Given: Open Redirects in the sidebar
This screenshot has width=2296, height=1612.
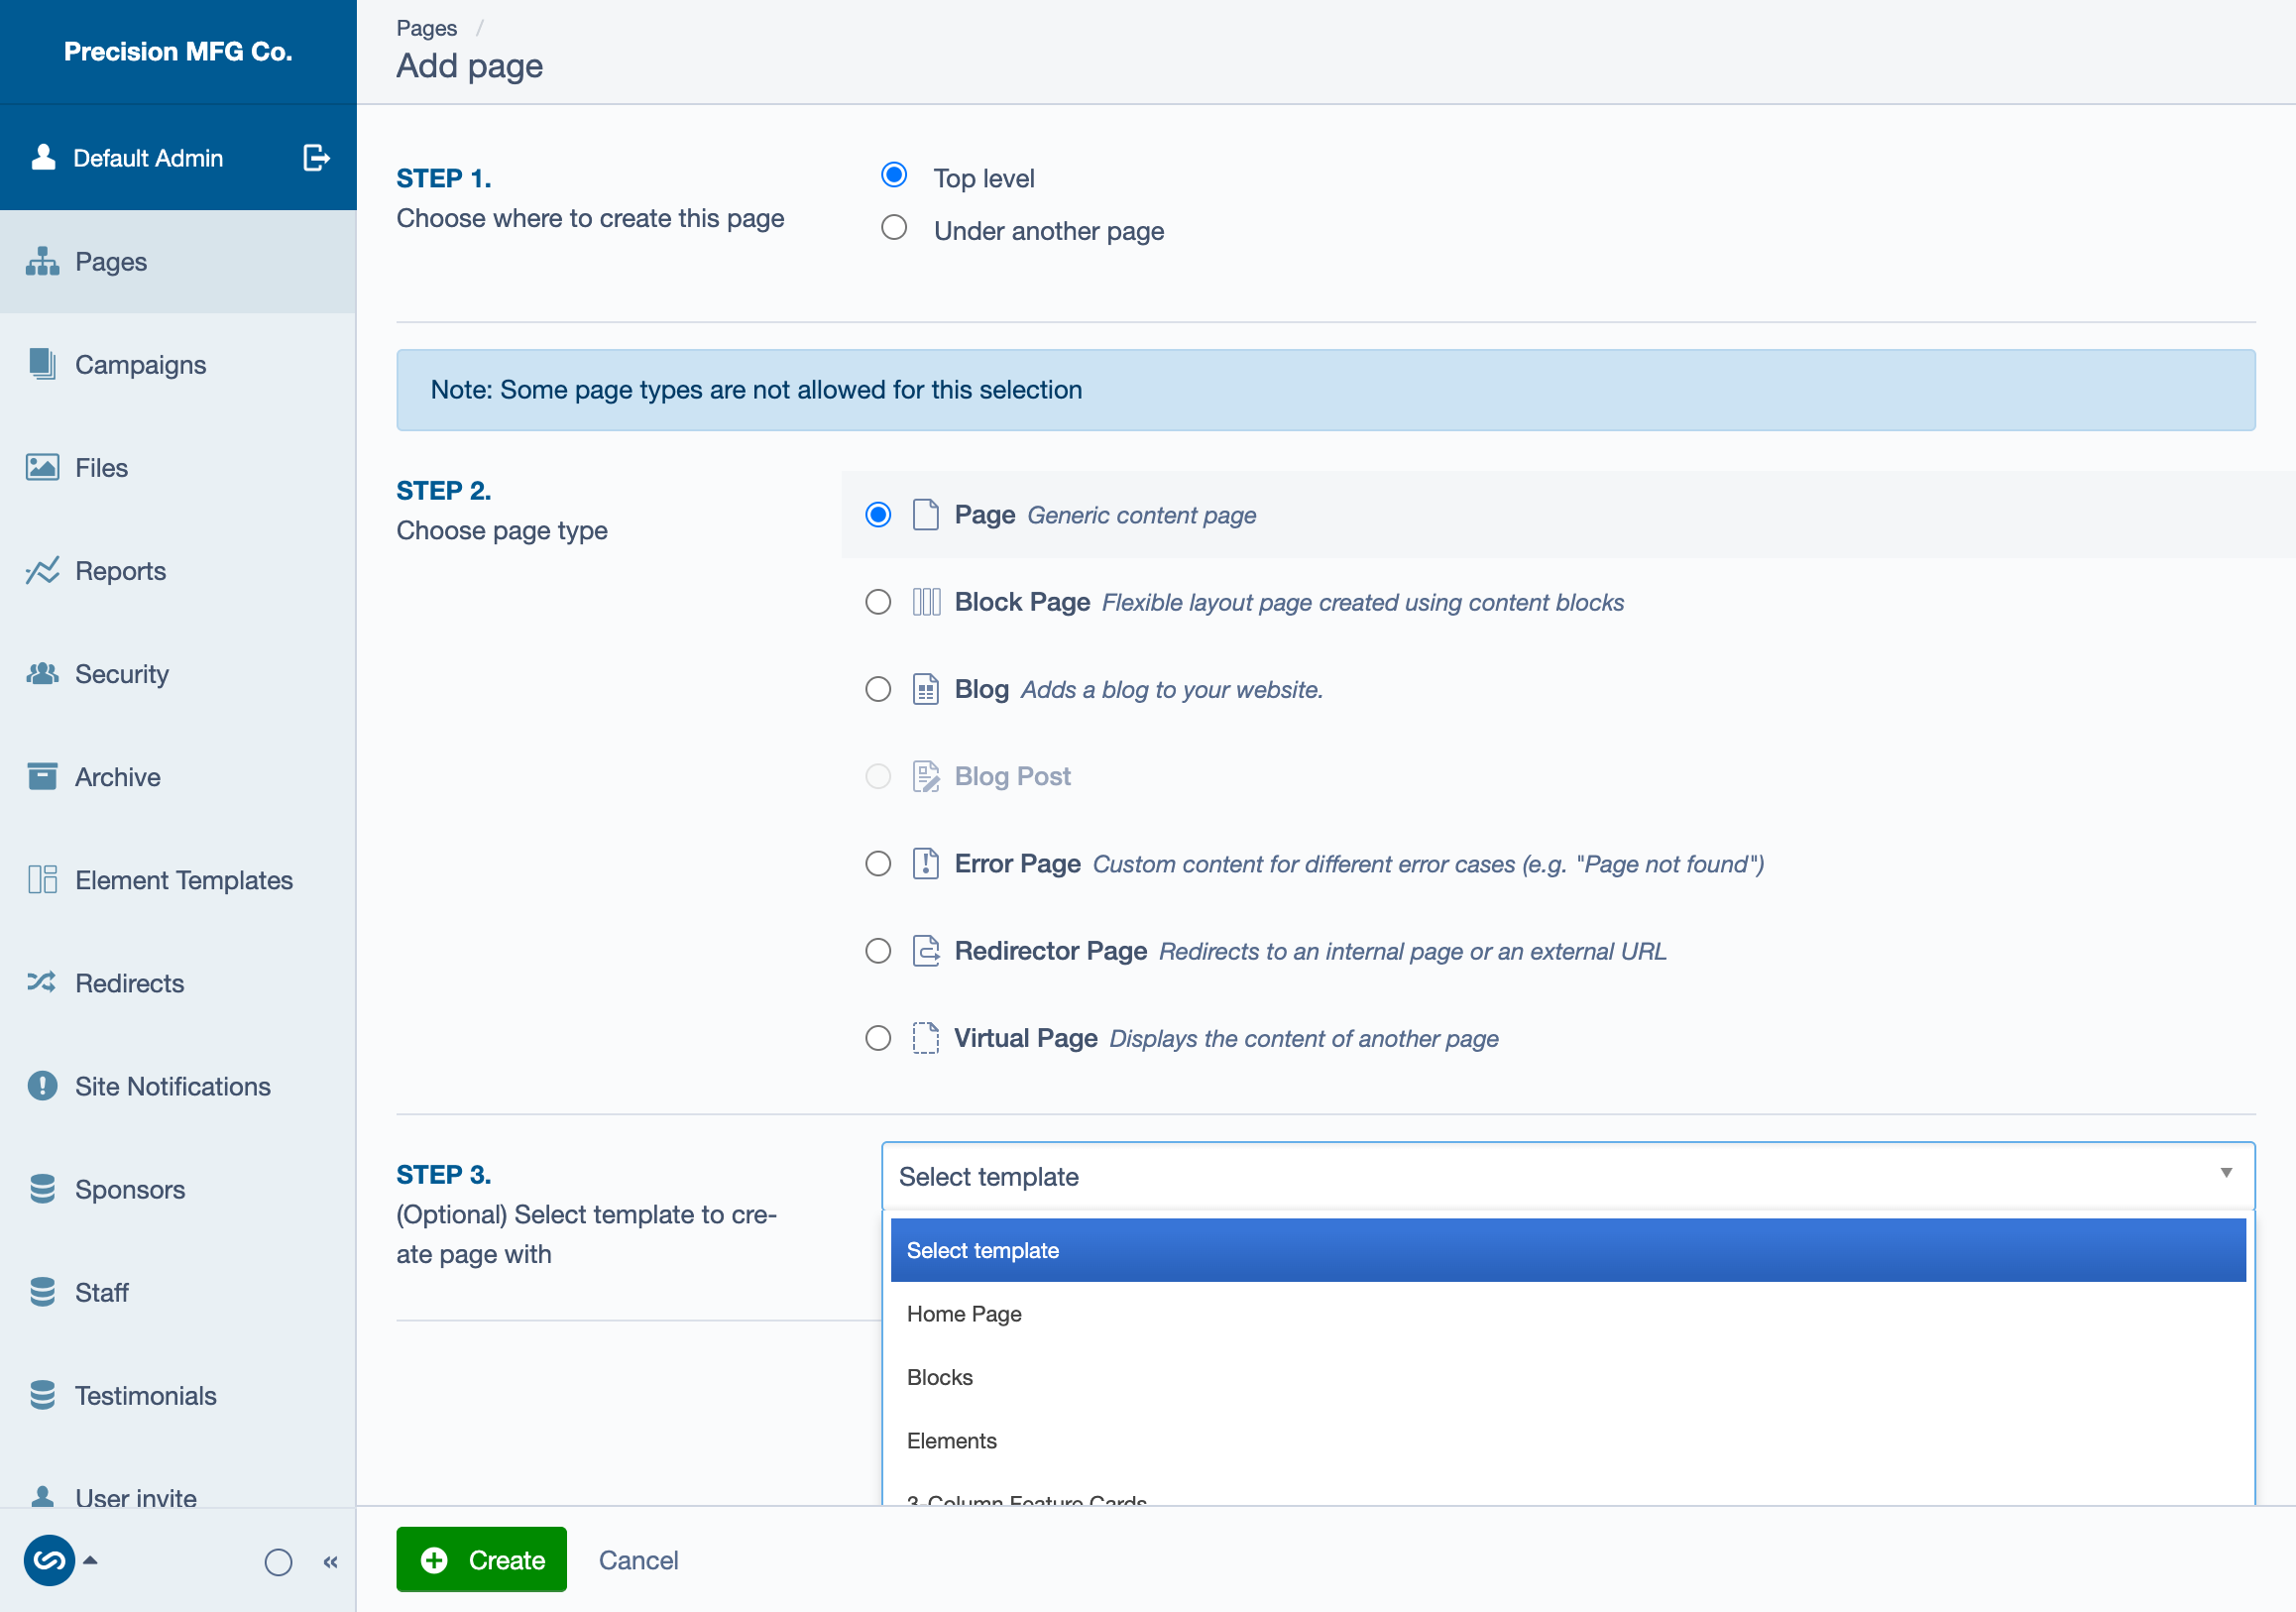Looking at the screenshot, I should click(x=178, y=982).
